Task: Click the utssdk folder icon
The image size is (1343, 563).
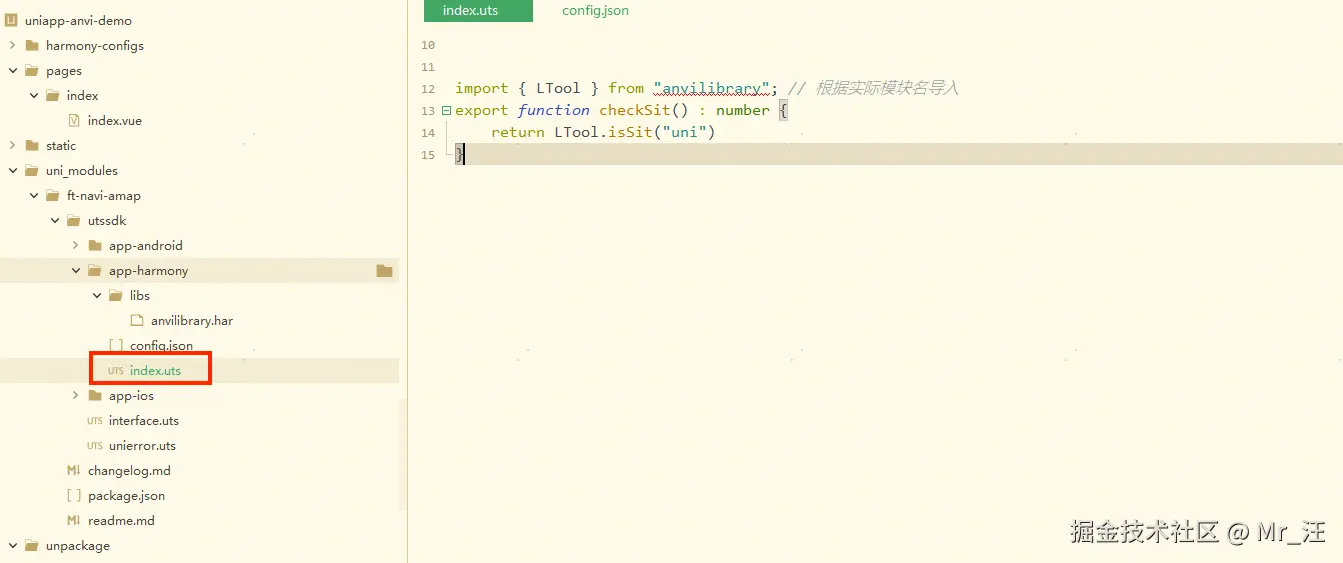Action: coord(74,220)
